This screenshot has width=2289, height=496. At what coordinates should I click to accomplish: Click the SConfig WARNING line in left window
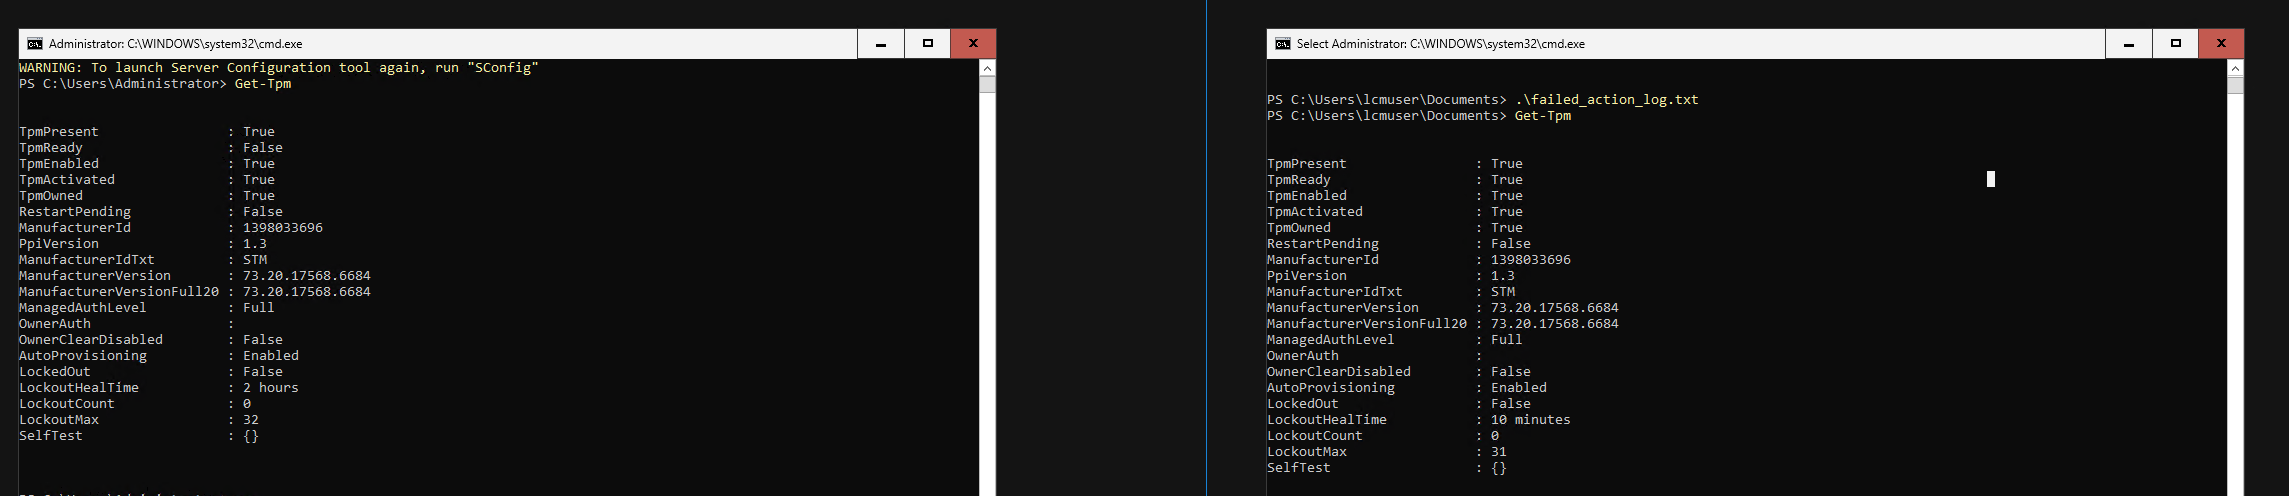click(279, 68)
